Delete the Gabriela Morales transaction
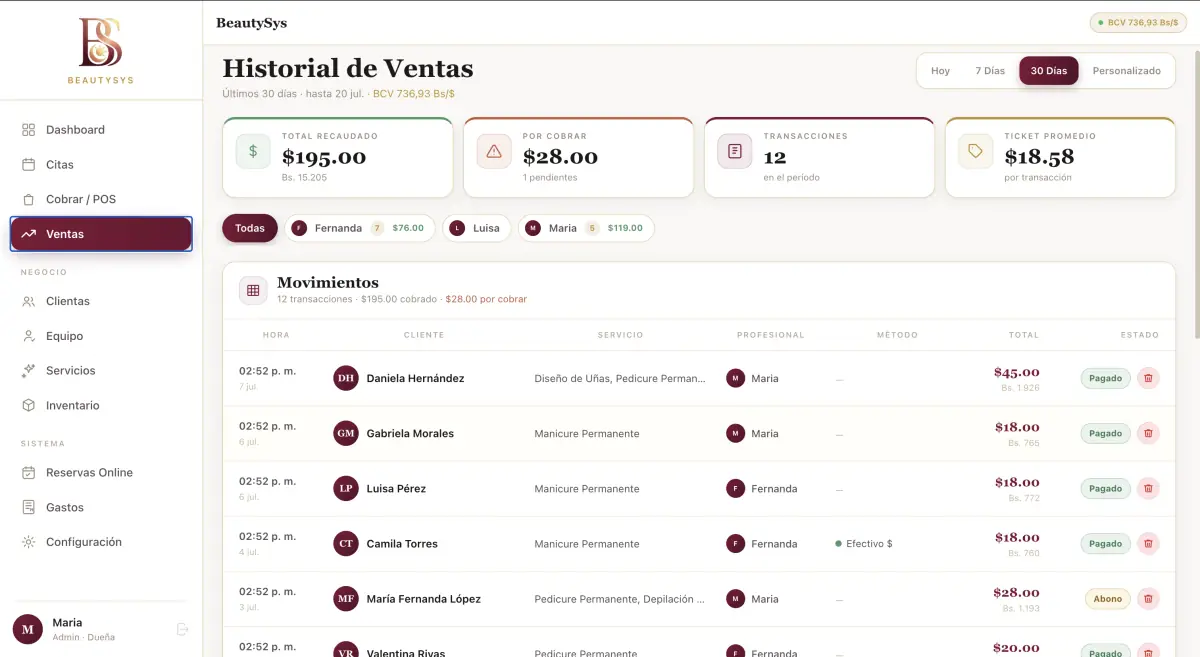 pyautogui.click(x=1148, y=433)
